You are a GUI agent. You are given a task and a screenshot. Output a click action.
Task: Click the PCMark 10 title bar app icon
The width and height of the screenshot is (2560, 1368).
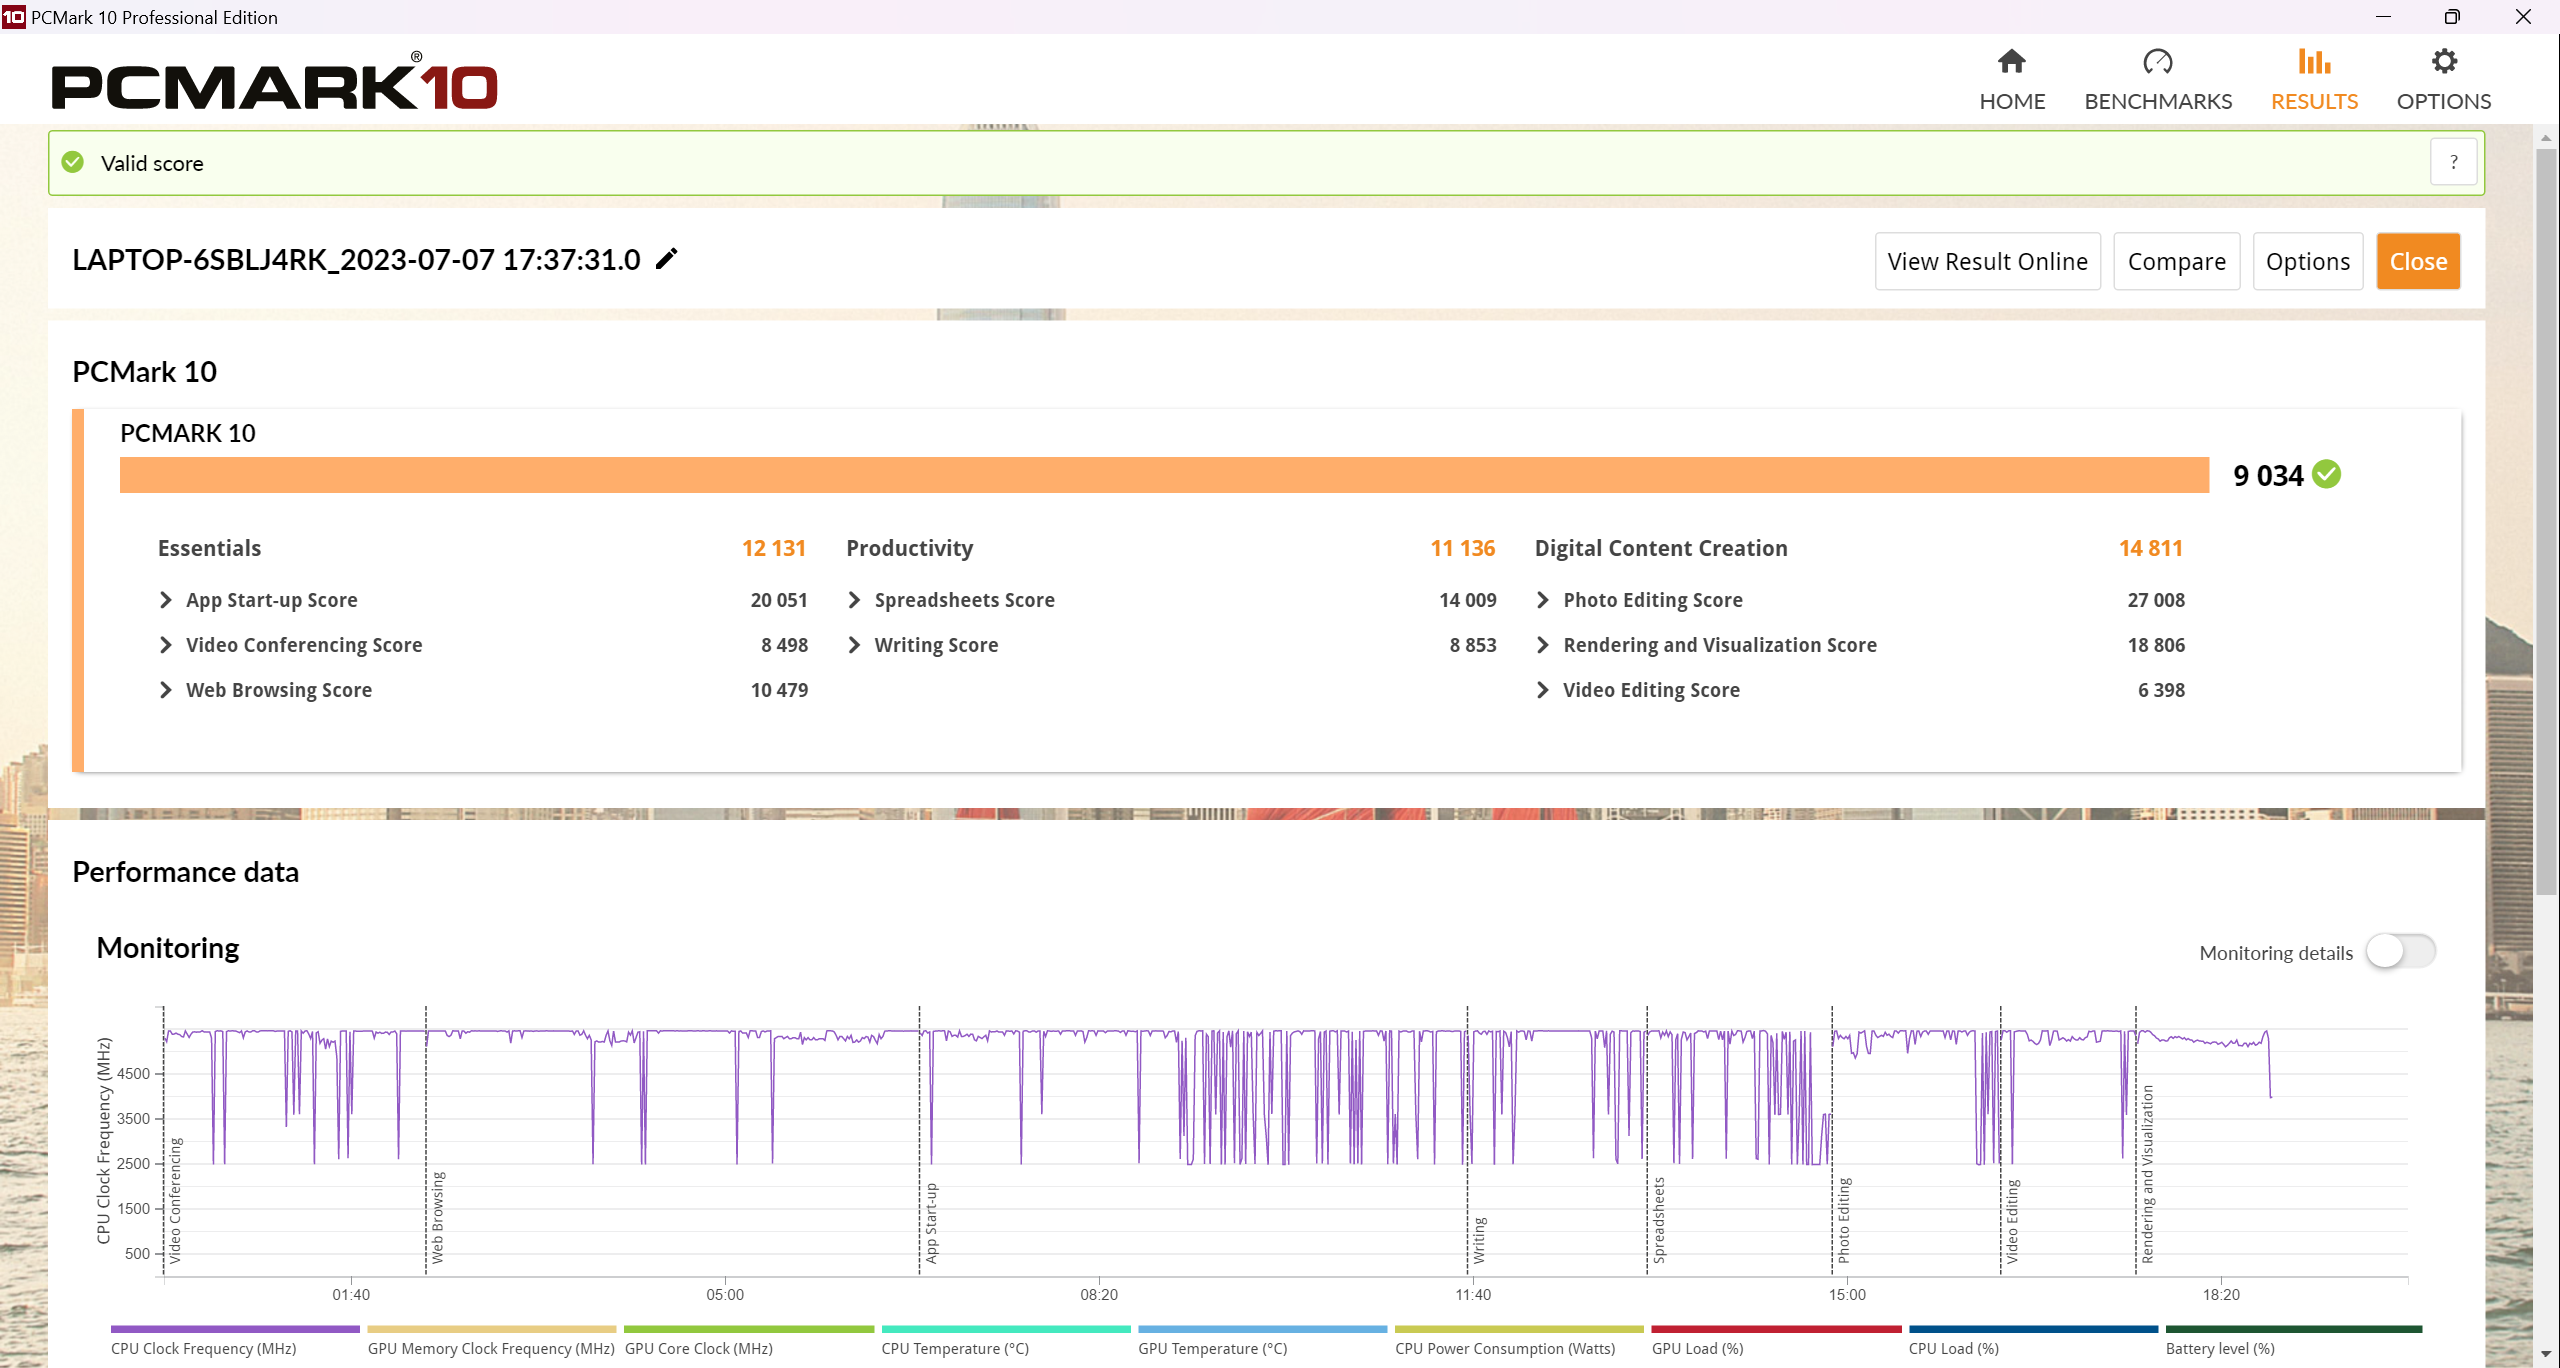coord(14,17)
